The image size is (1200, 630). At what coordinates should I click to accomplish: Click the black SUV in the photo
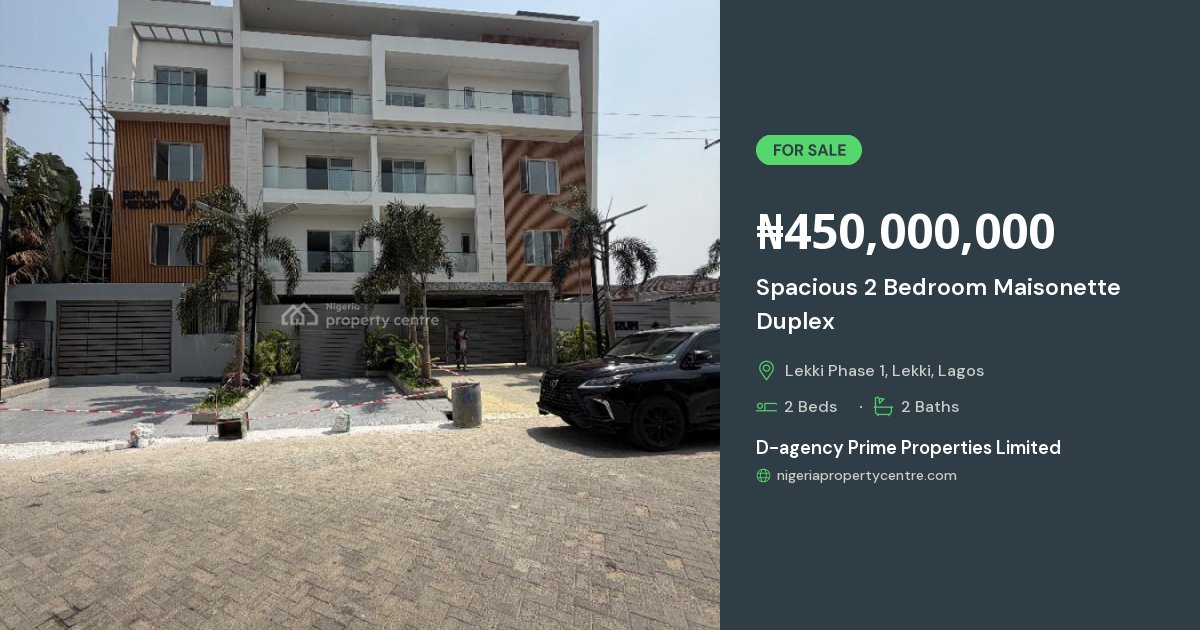pyautogui.click(x=629, y=386)
